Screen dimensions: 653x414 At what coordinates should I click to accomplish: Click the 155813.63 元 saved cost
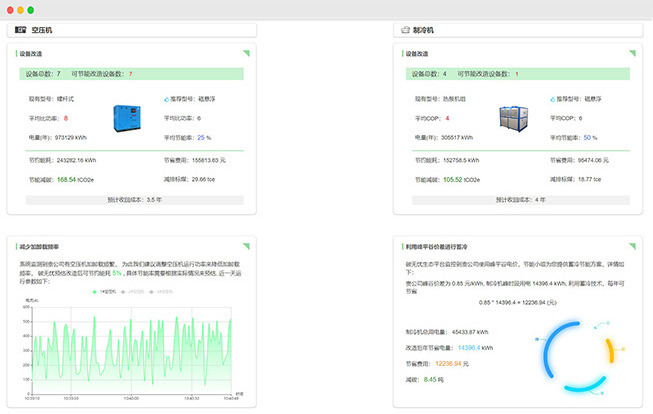click(x=209, y=160)
